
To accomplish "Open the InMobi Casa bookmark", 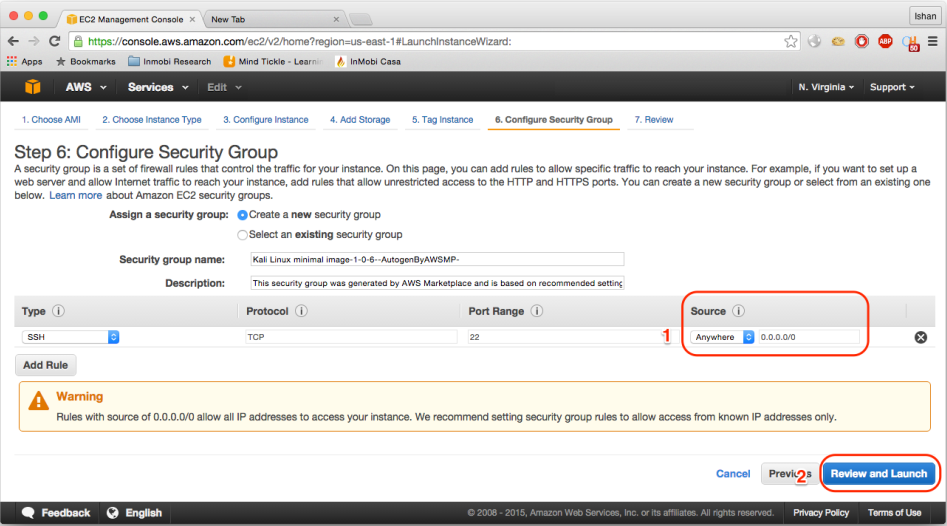I will click(x=368, y=61).
